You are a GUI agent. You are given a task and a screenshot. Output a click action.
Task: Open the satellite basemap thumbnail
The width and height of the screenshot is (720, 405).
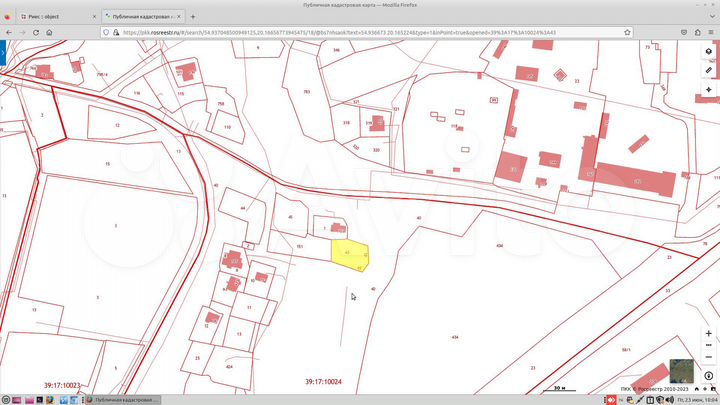[x=683, y=371]
